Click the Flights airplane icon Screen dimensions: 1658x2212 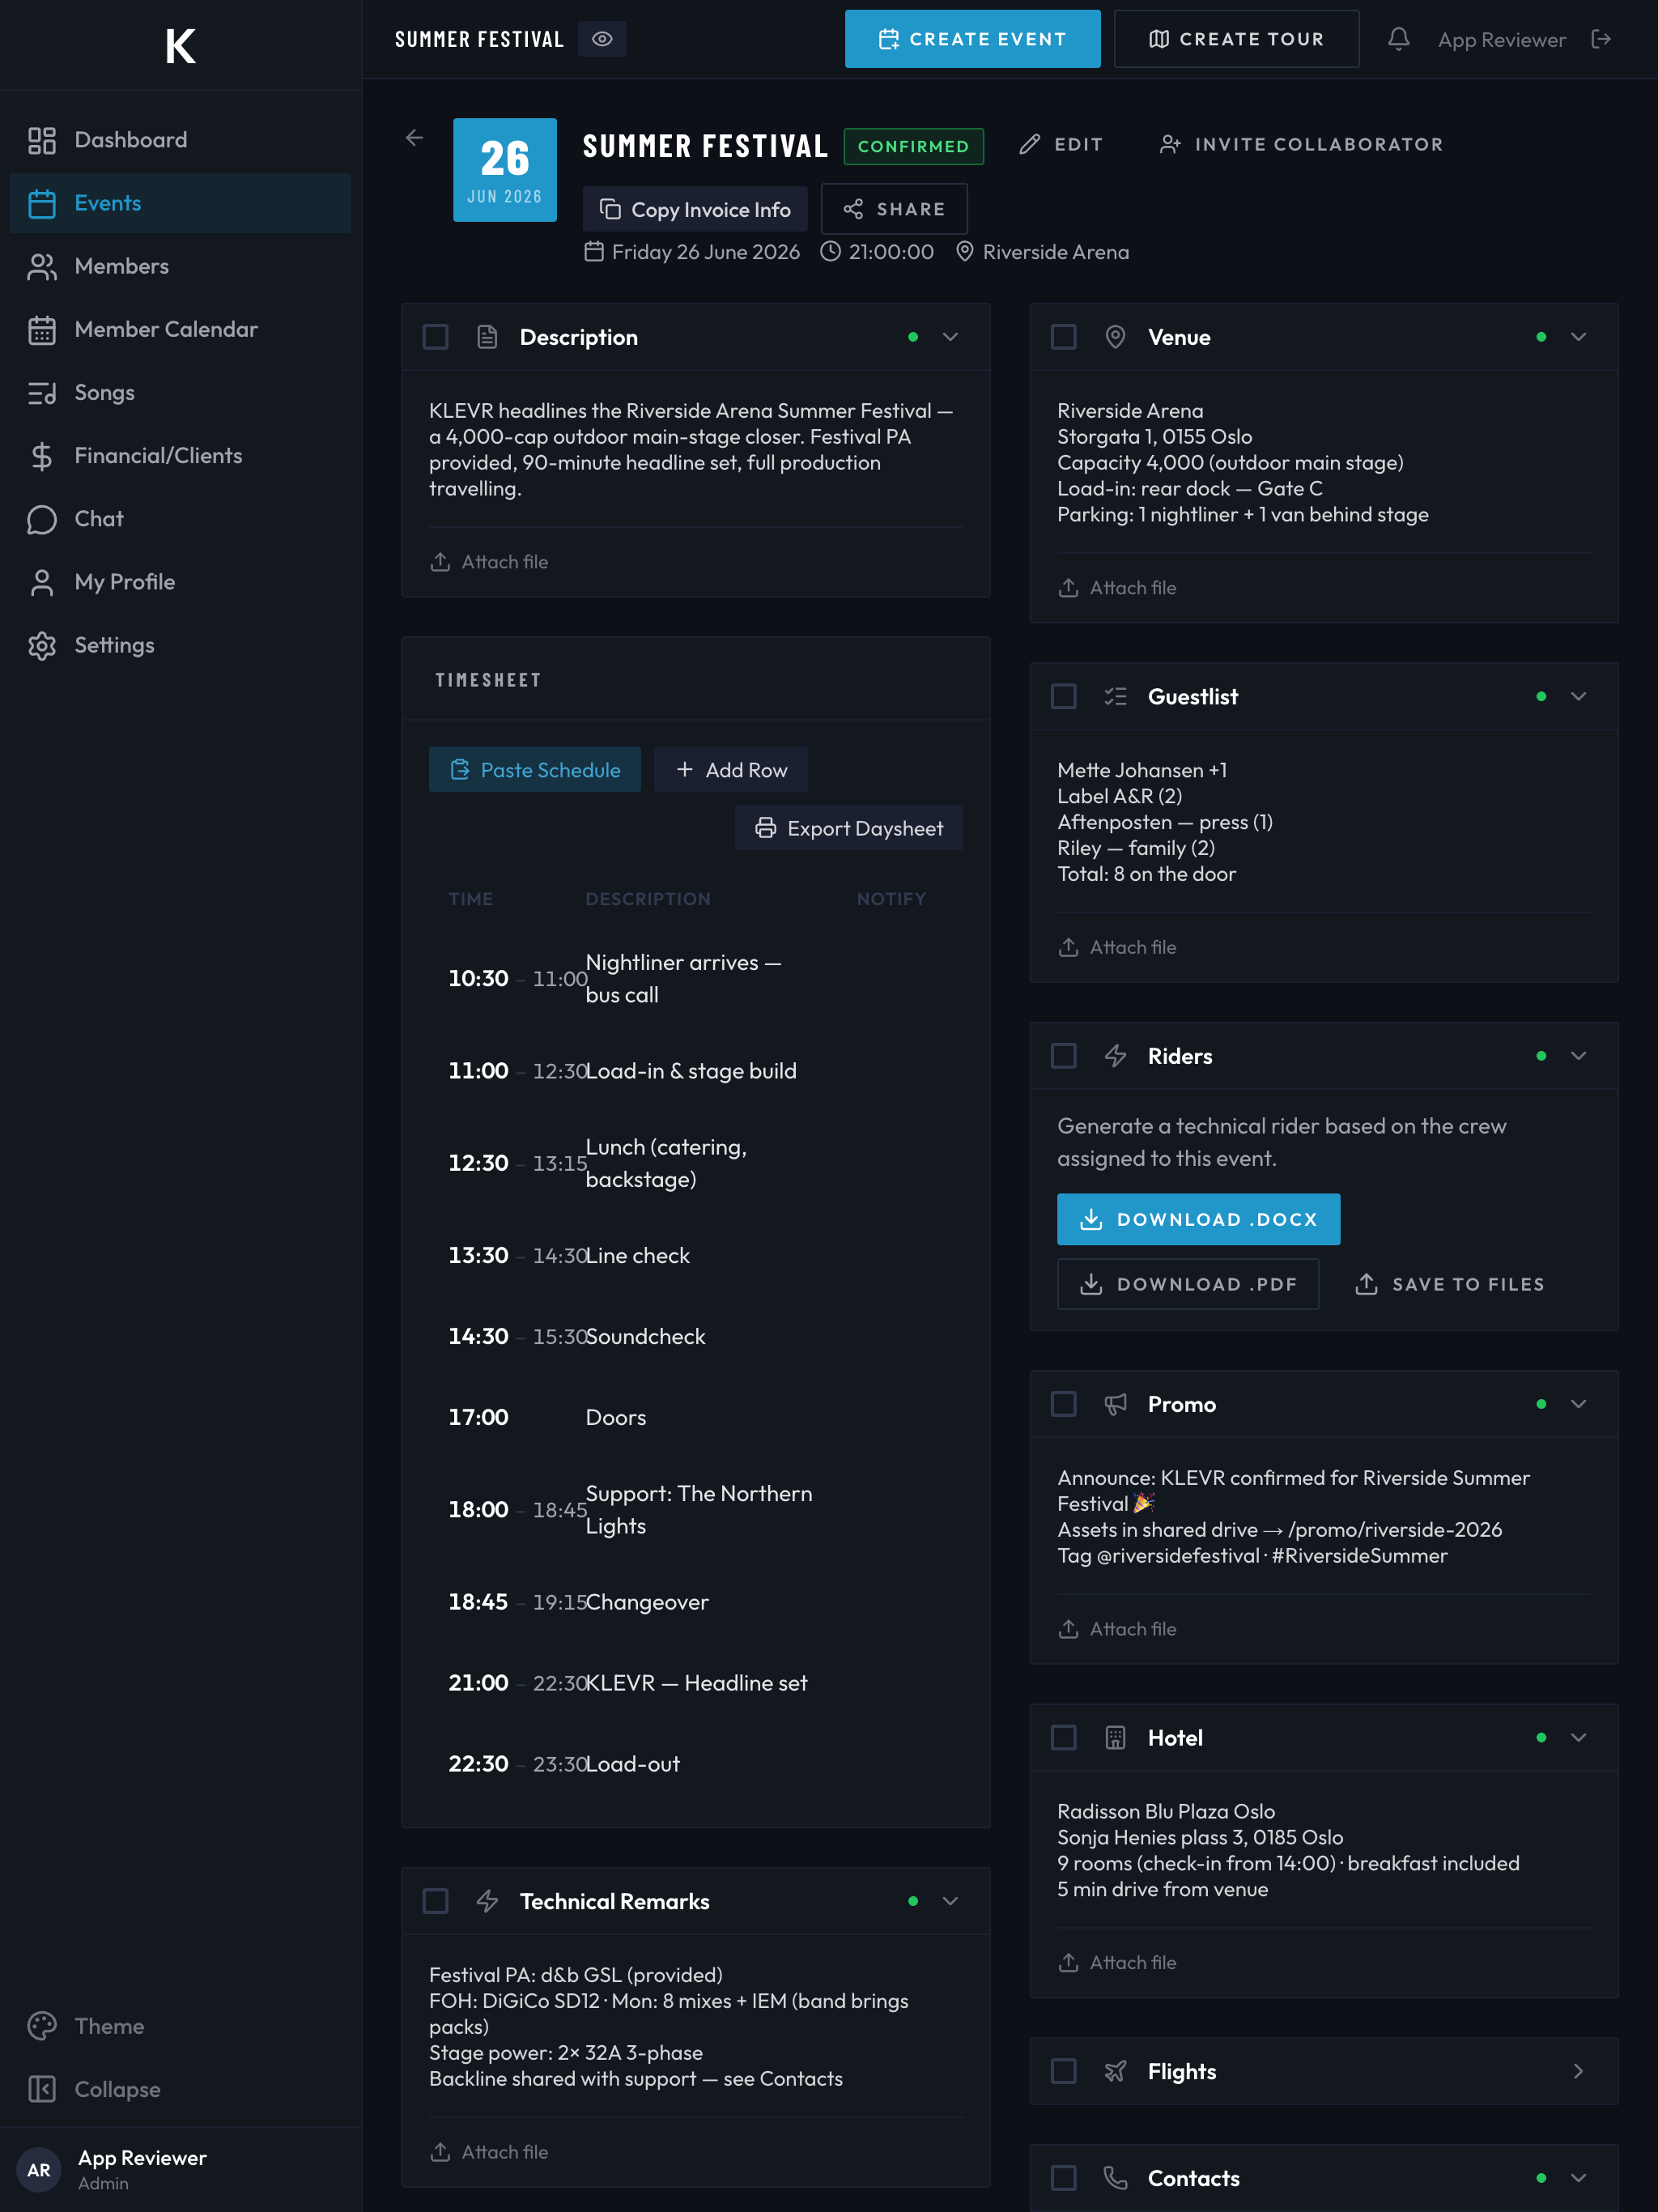pyautogui.click(x=1115, y=2071)
